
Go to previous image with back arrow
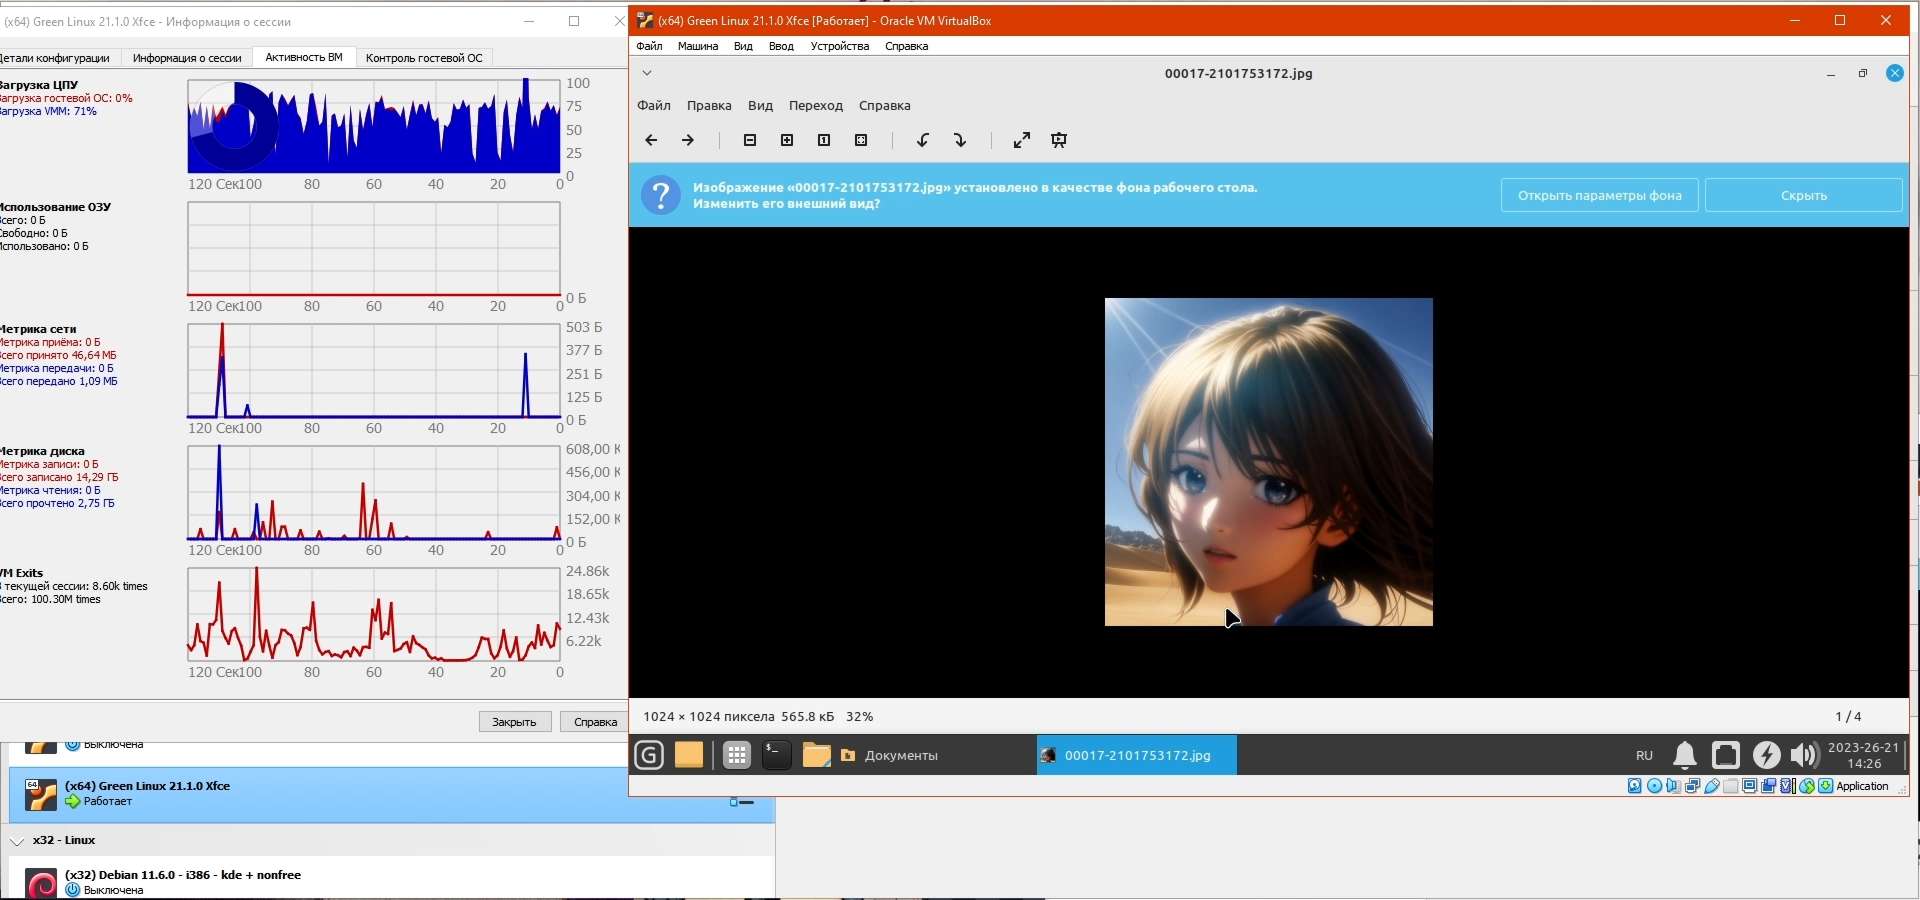point(651,141)
